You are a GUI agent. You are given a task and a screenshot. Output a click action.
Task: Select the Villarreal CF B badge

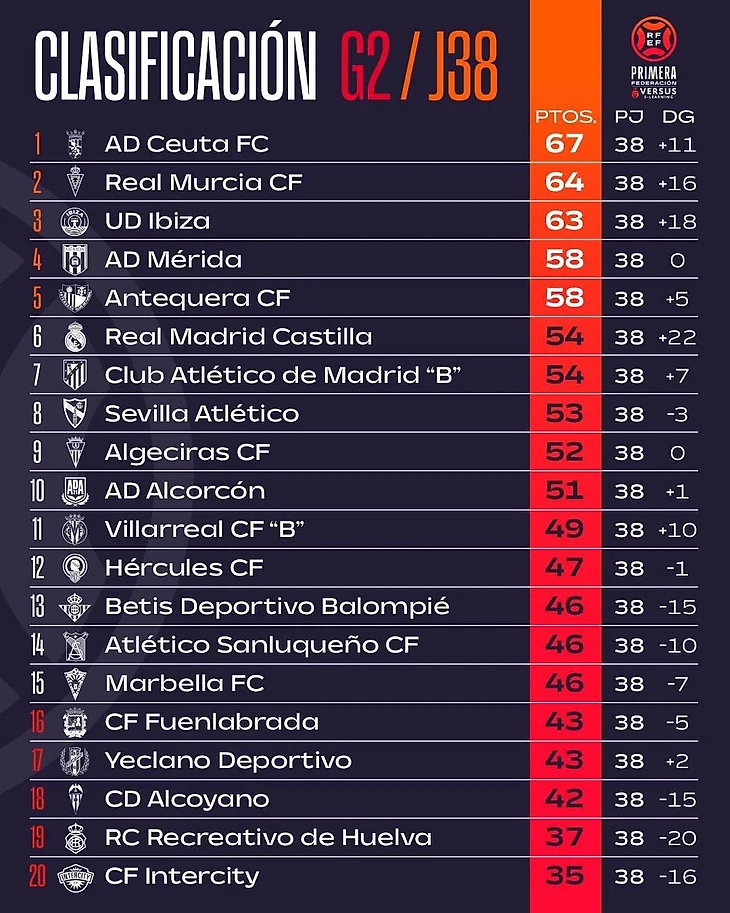(75, 529)
